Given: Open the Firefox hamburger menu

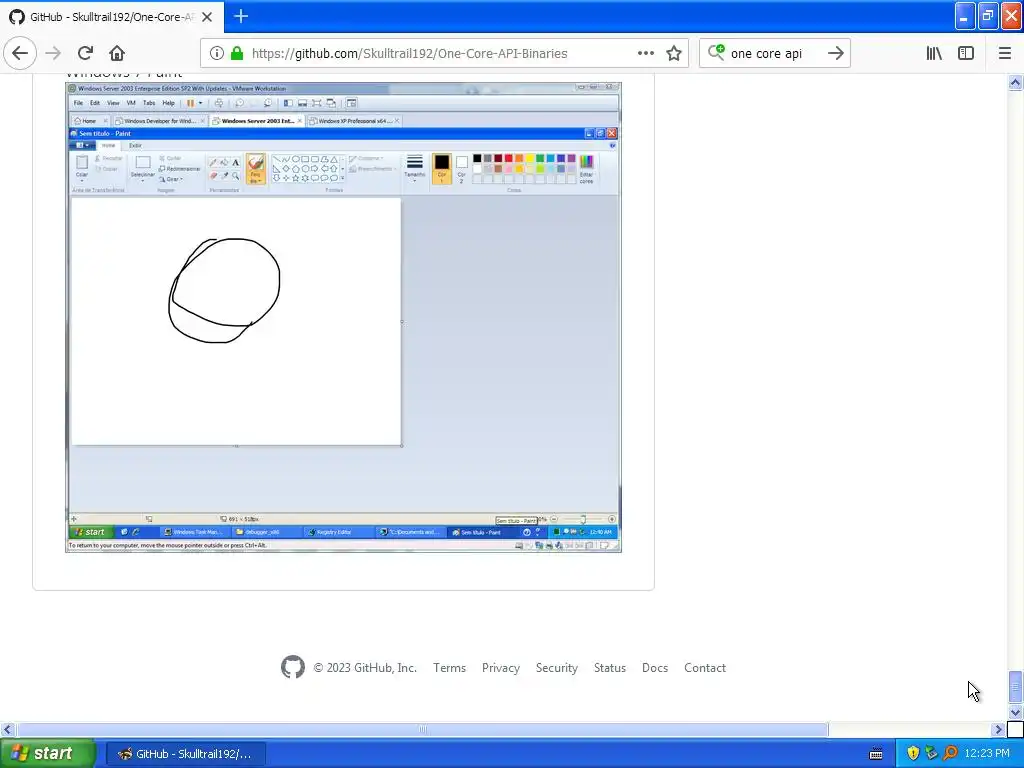Looking at the screenshot, I should (x=1004, y=54).
